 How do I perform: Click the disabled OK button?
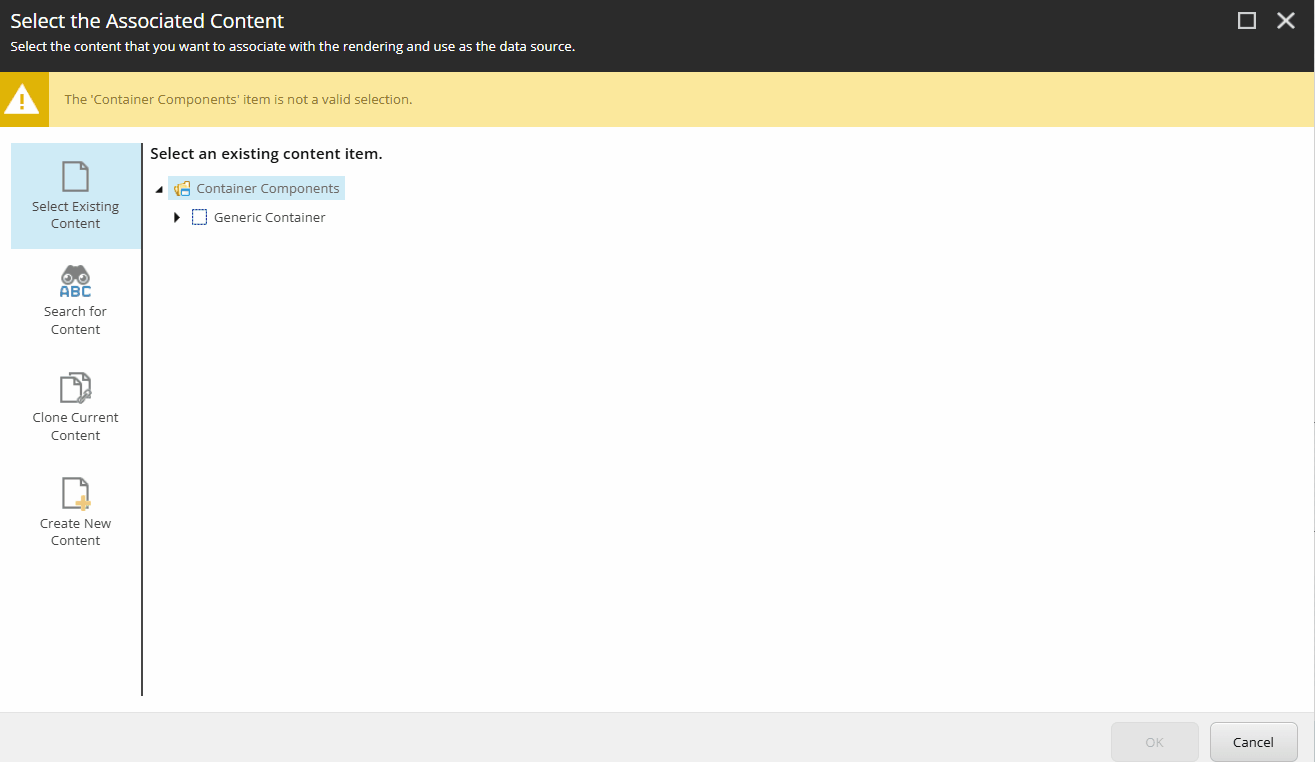click(x=1154, y=741)
